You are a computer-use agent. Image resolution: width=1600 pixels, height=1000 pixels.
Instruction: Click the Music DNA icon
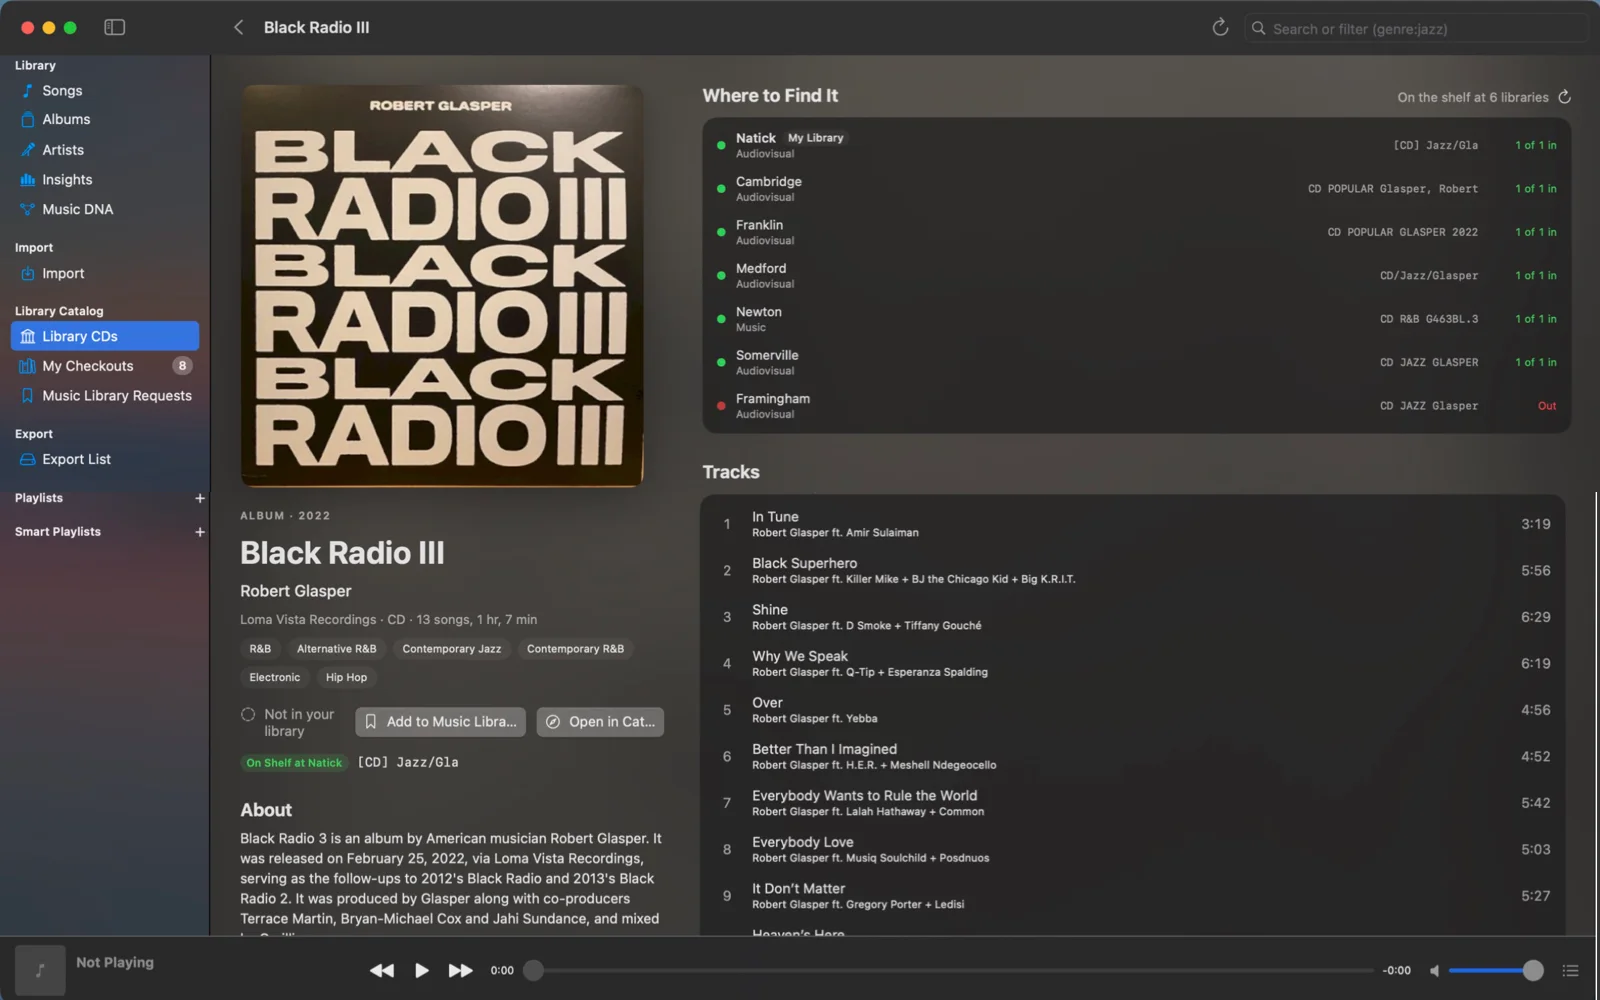[28, 209]
